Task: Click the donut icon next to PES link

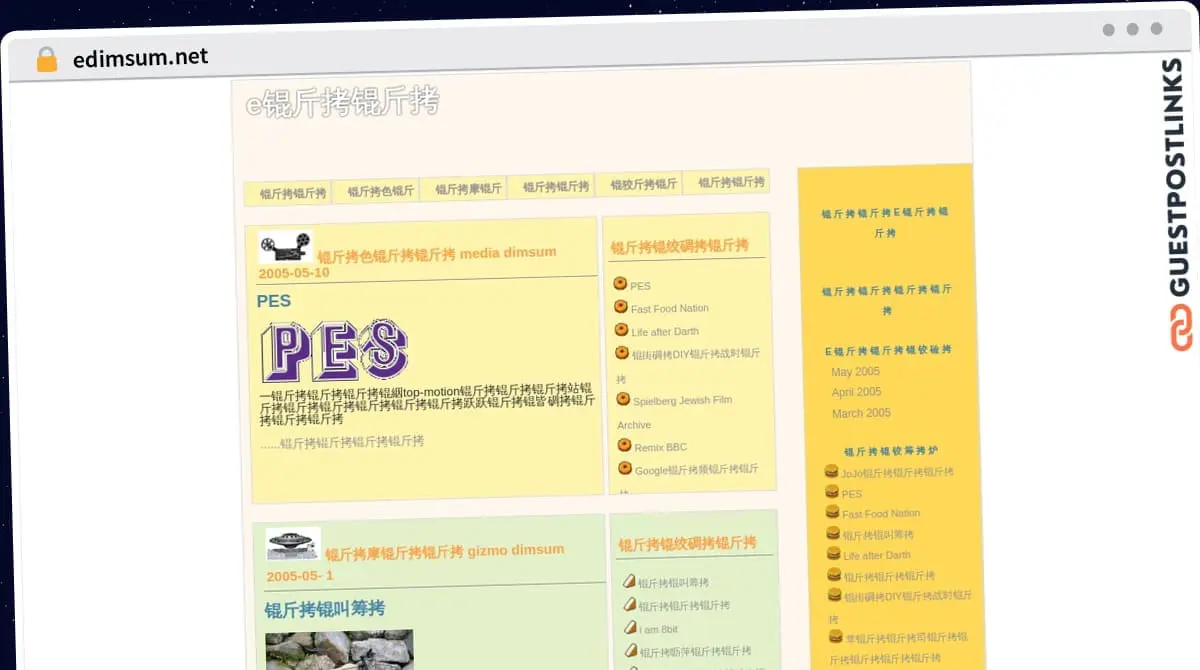Action: [621, 284]
